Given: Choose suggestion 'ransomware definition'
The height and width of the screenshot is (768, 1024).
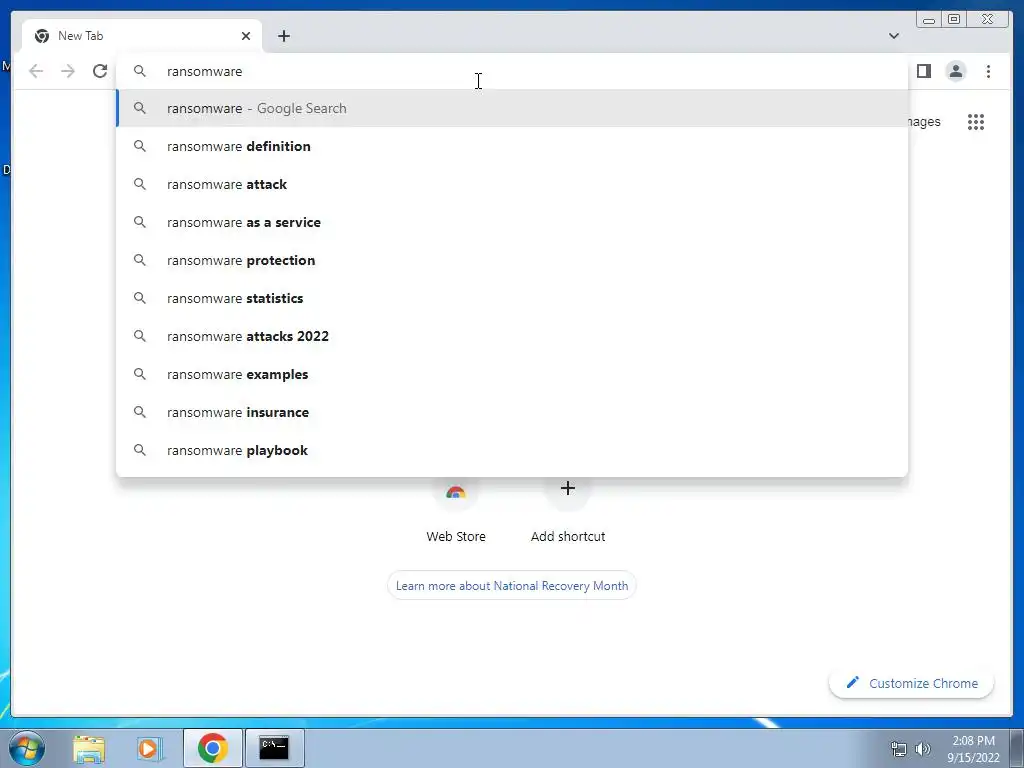Looking at the screenshot, I should point(512,146).
